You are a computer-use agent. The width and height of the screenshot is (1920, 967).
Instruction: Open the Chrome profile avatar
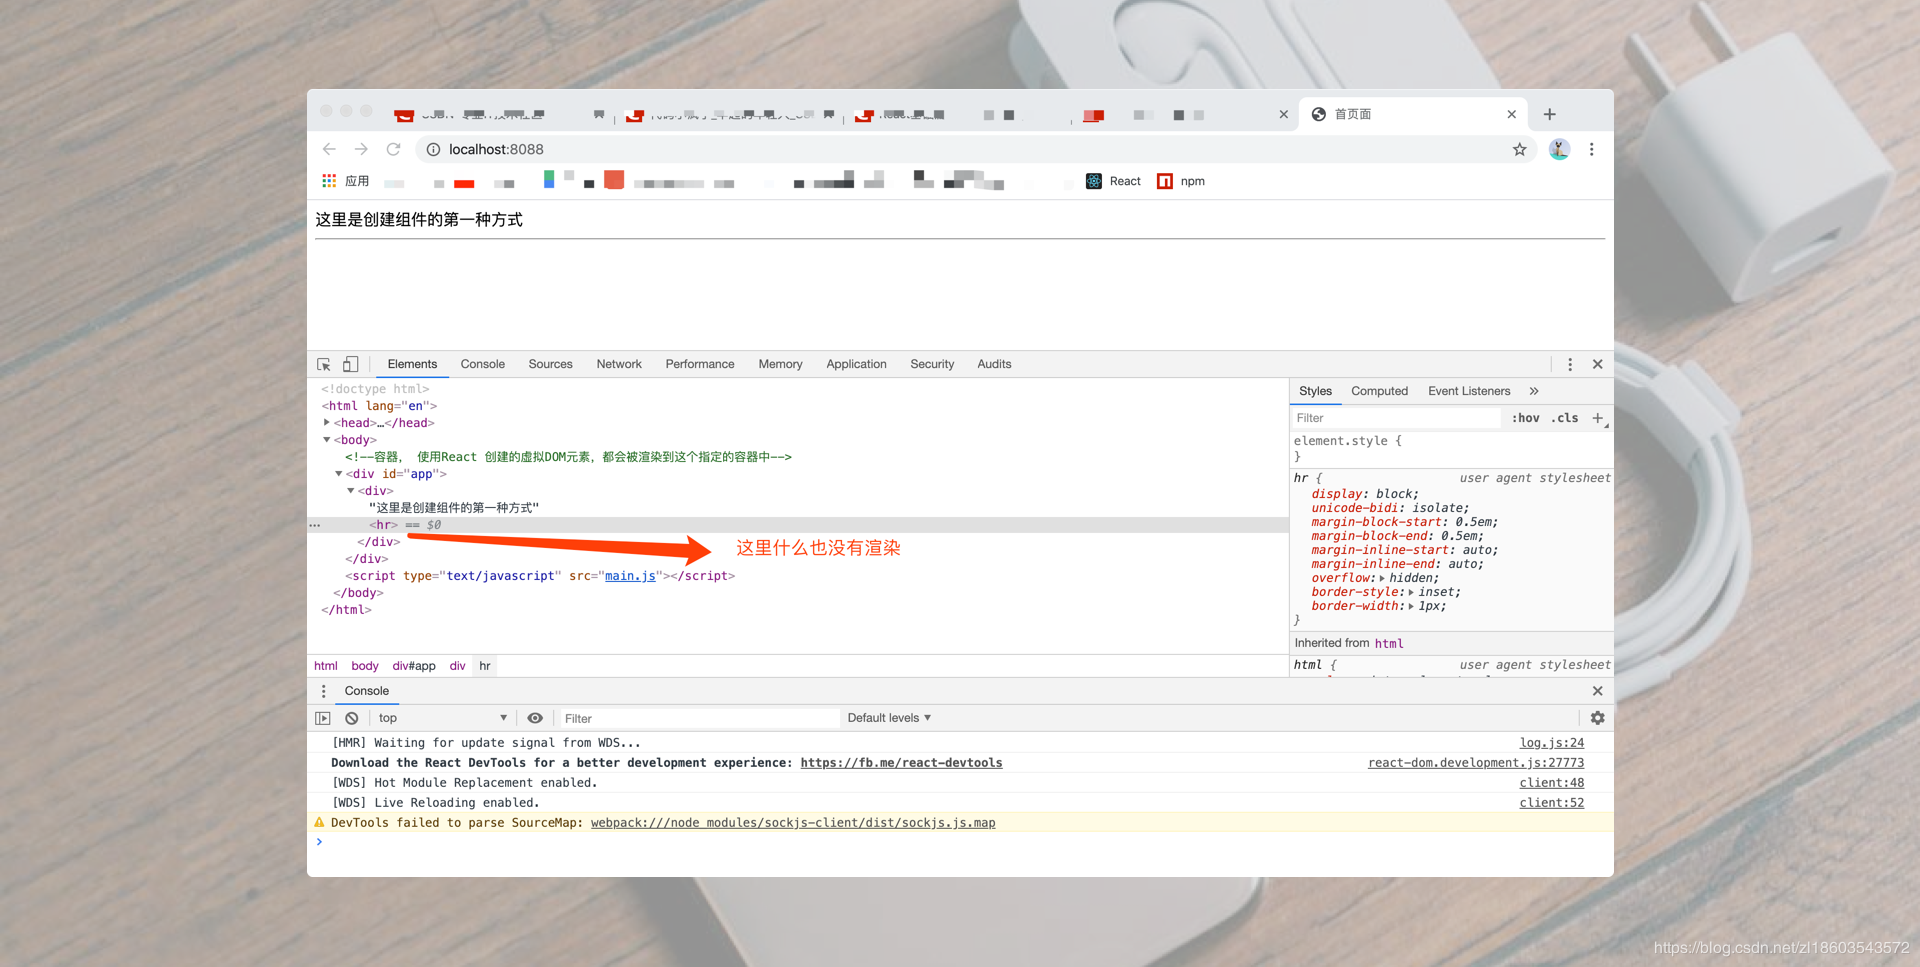(1559, 149)
